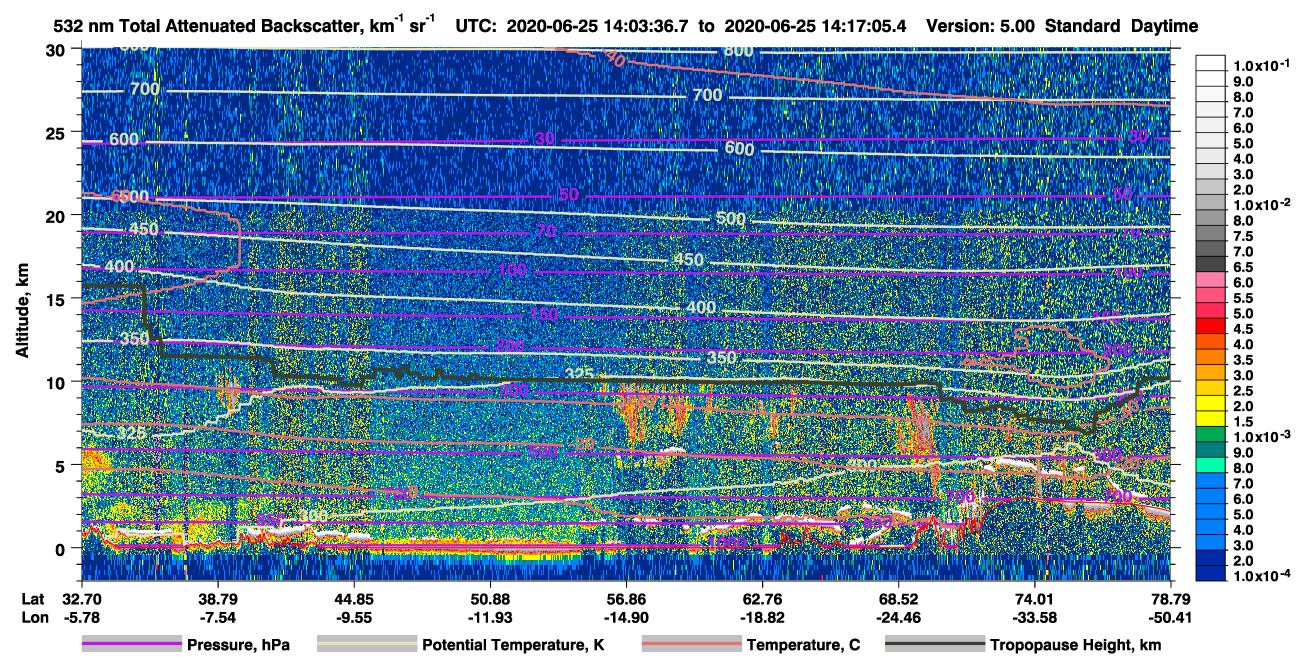Click end time 14:17:05.4 in title
Screen dimensions: 1300x667
[x=866, y=27]
